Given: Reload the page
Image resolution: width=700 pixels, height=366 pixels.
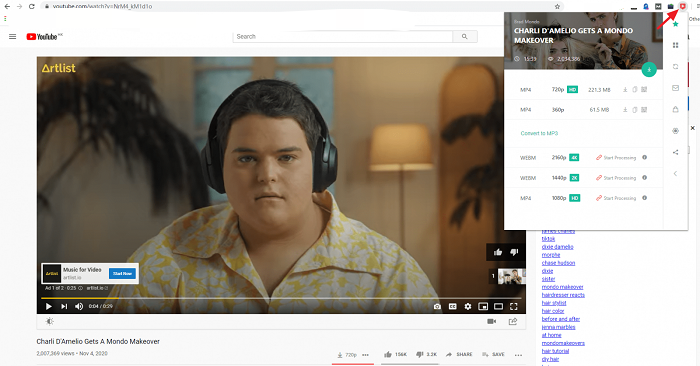Looking at the screenshot, I should pyautogui.click(x=31, y=6).
